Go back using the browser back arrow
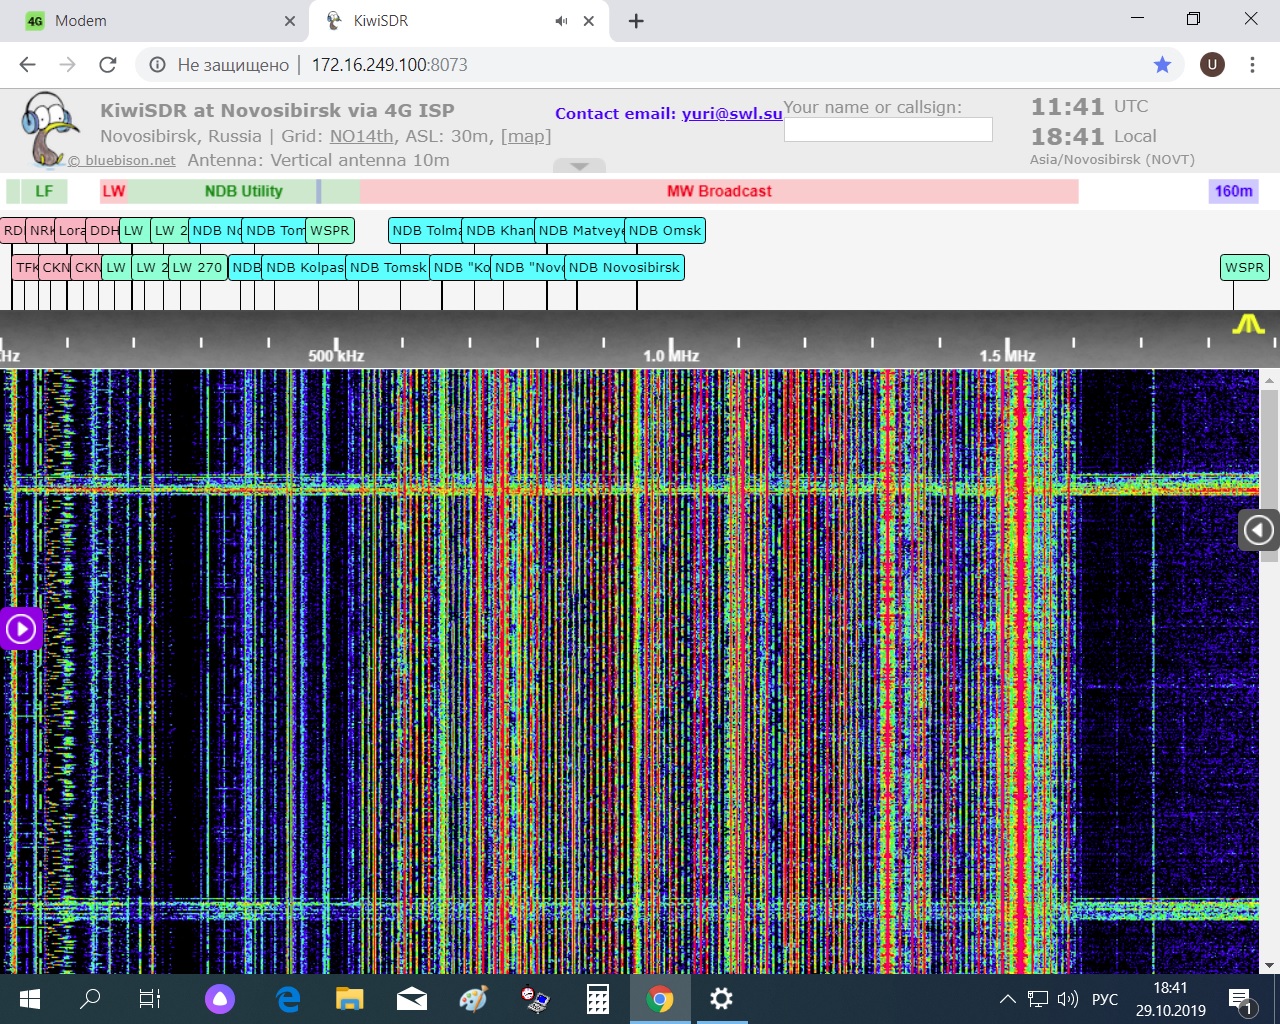The image size is (1280, 1024). pos(27,65)
